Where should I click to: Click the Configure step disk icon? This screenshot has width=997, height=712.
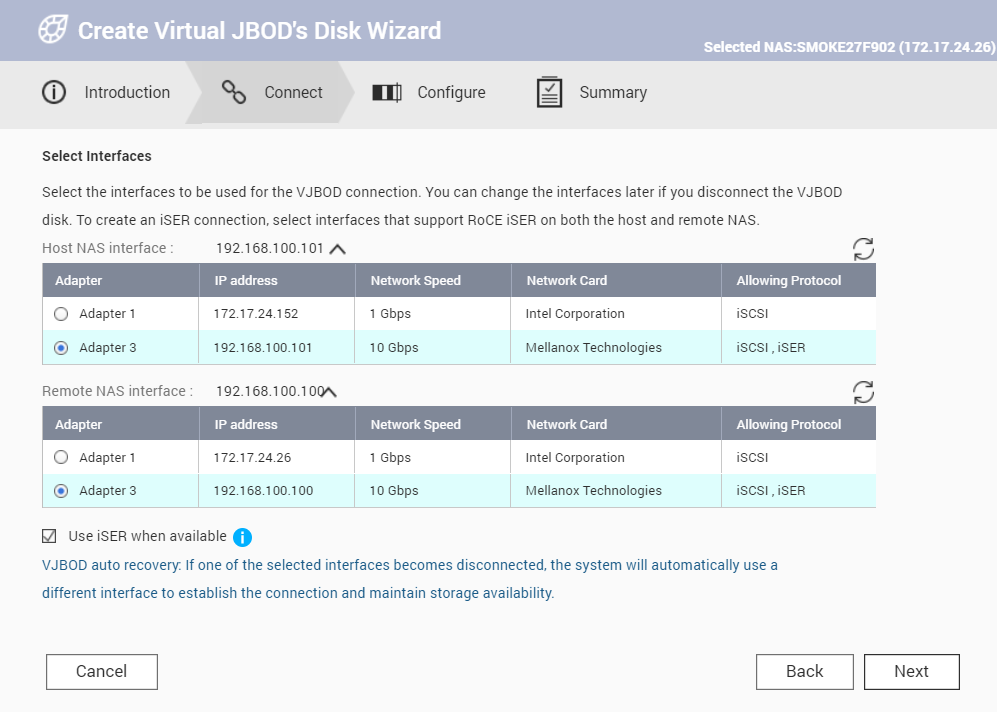pyautogui.click(x=387, y=92)
